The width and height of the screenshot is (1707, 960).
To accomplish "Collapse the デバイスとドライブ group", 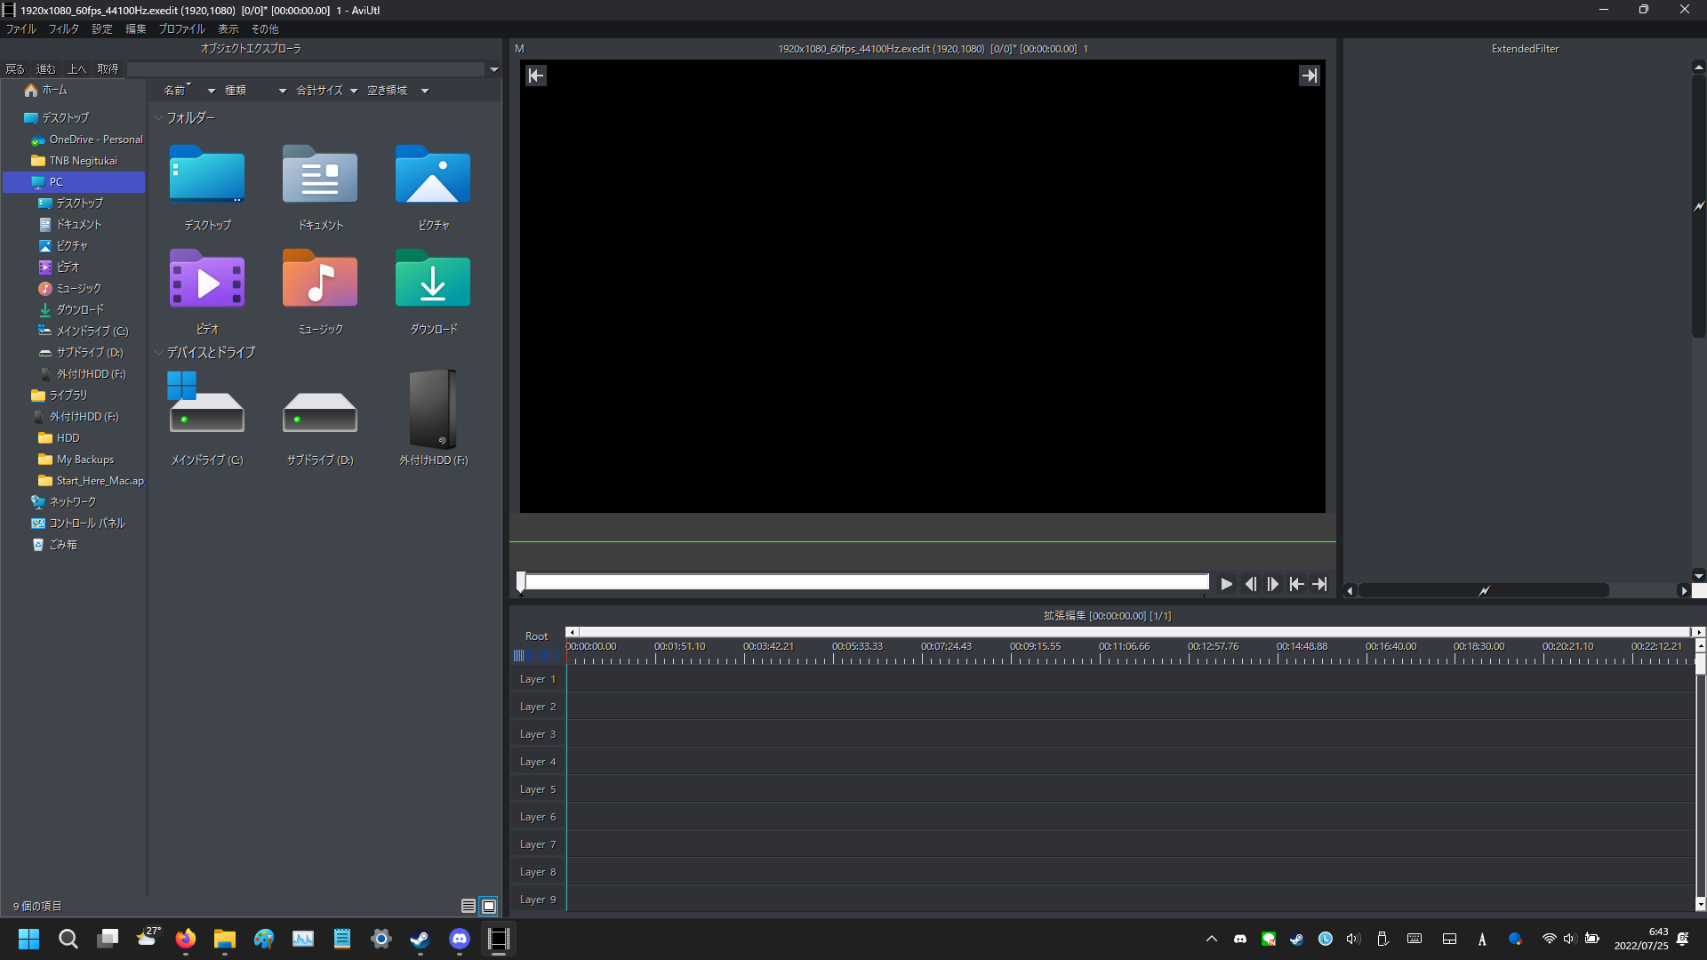I will point(159,353).
